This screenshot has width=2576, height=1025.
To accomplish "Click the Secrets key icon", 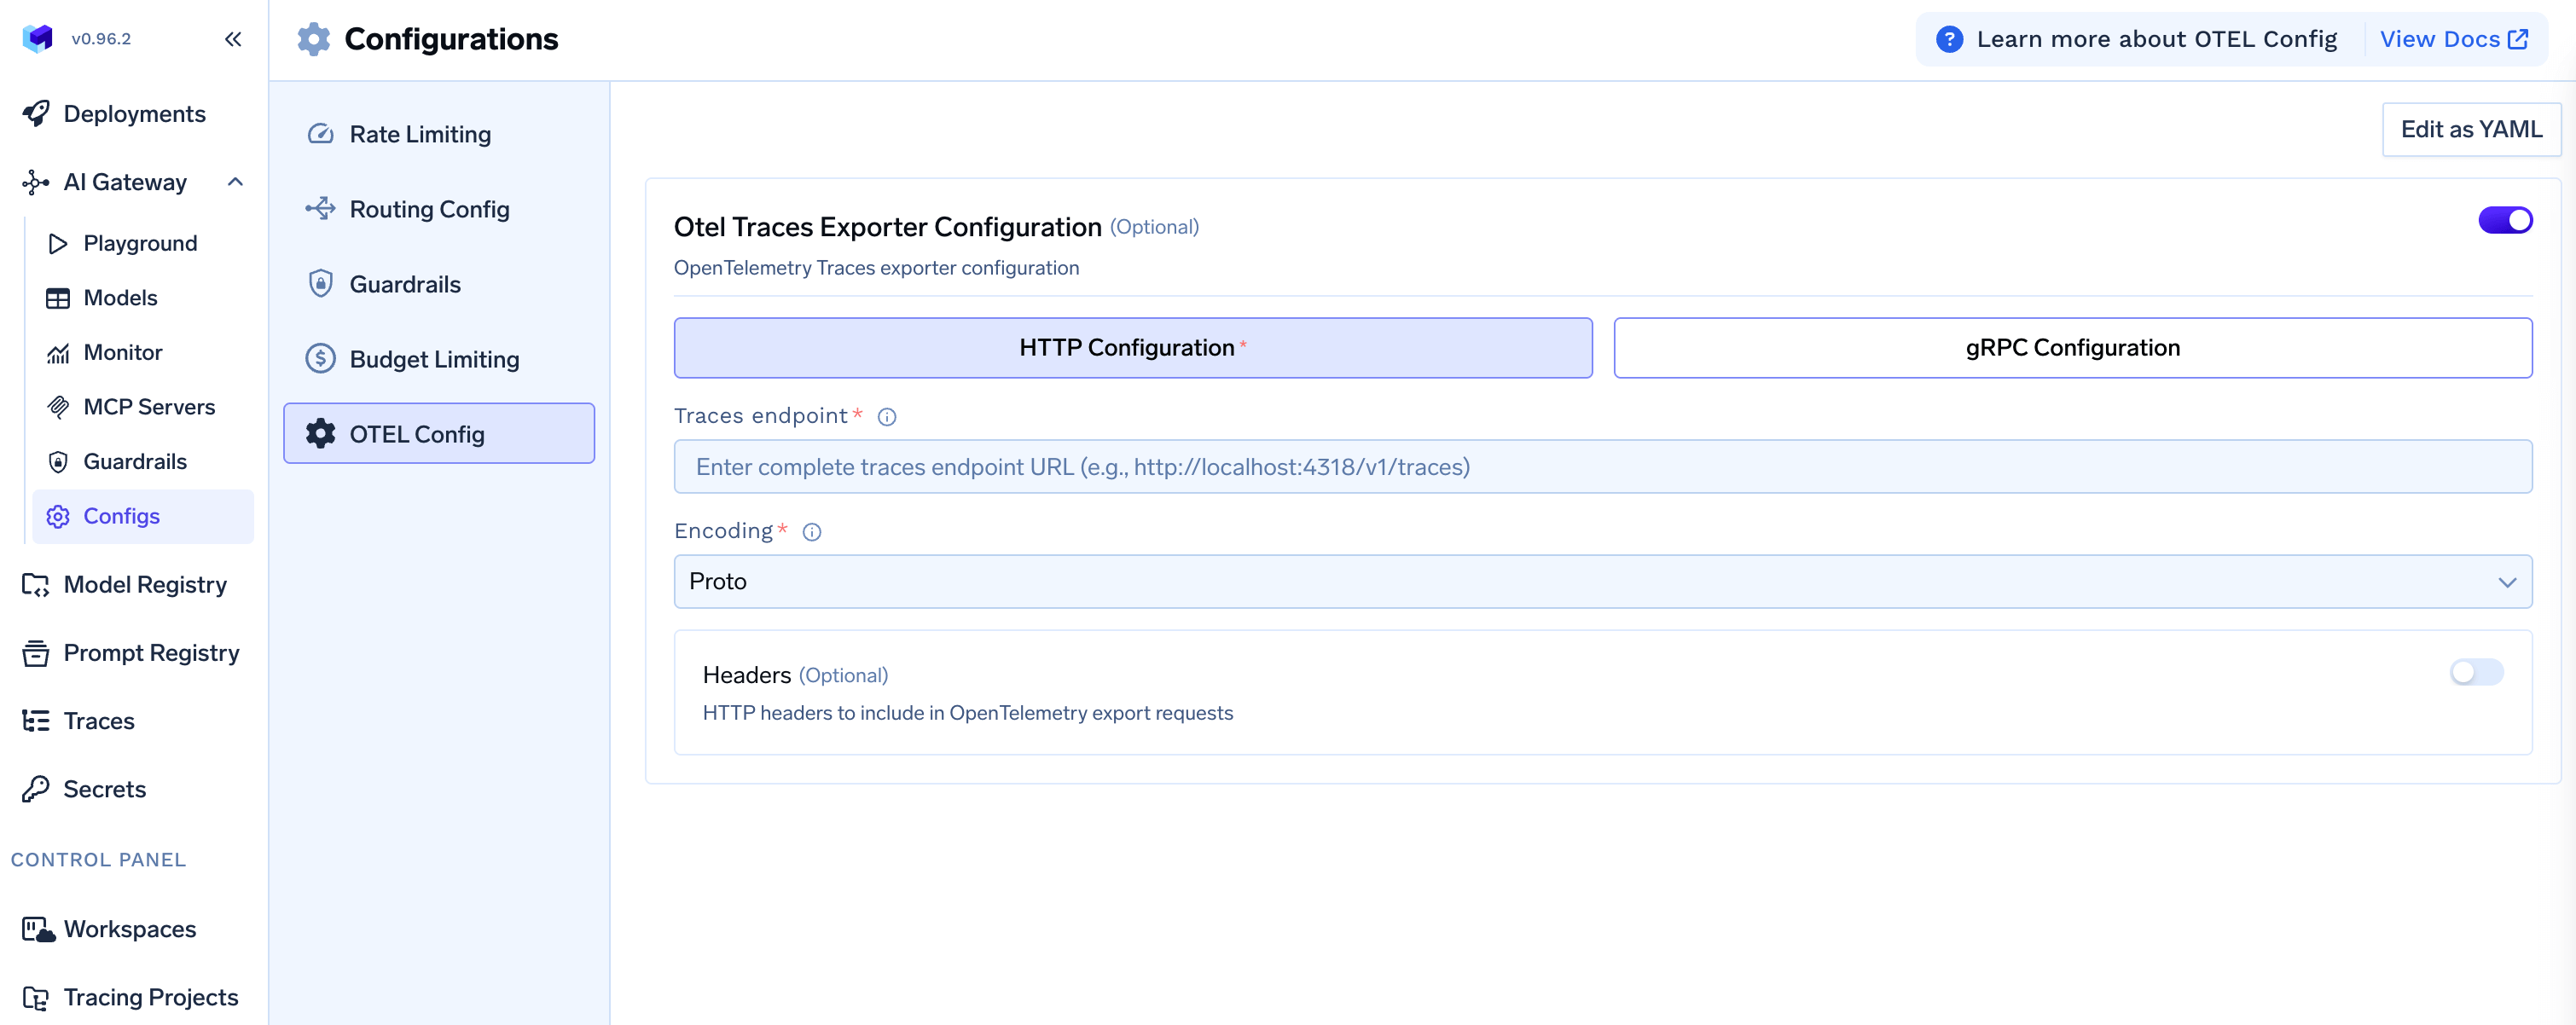I will point(36,789).
